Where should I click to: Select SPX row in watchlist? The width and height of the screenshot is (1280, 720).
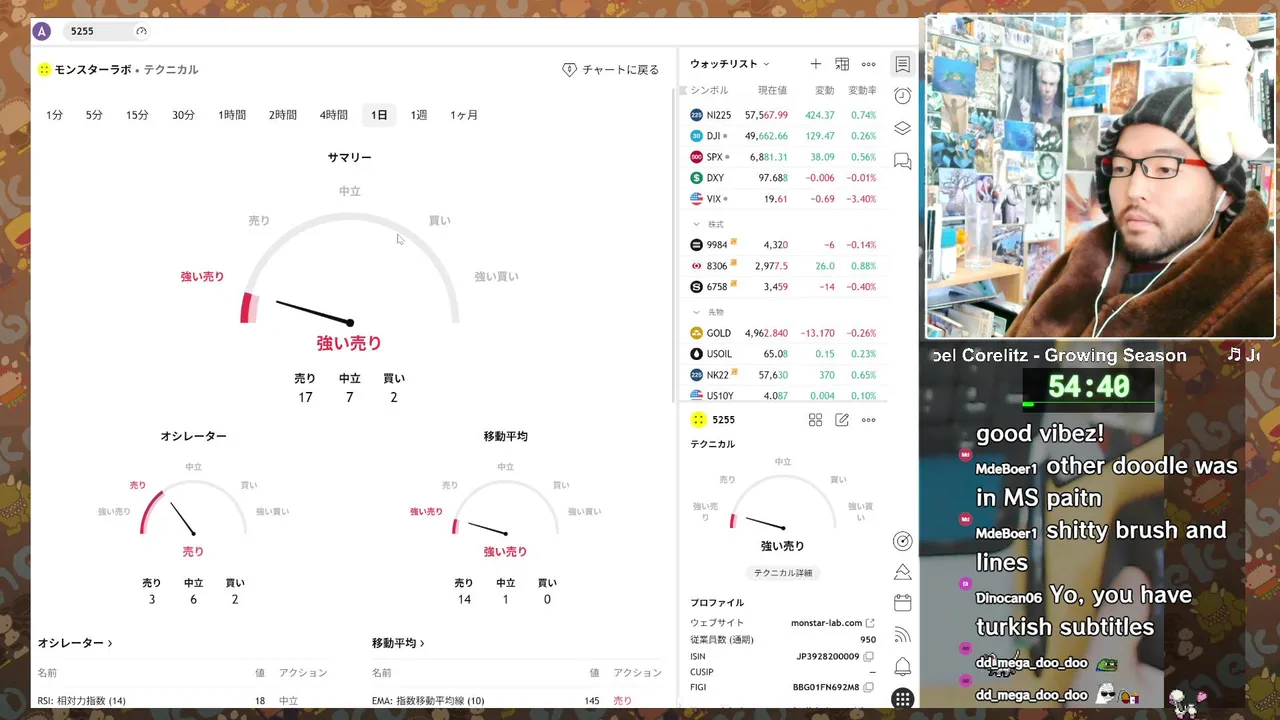(784, 157)
